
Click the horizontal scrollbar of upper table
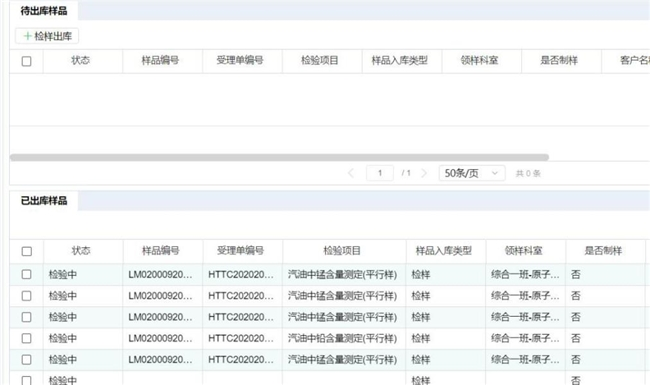pyautogui.click(x=279, y=157)
